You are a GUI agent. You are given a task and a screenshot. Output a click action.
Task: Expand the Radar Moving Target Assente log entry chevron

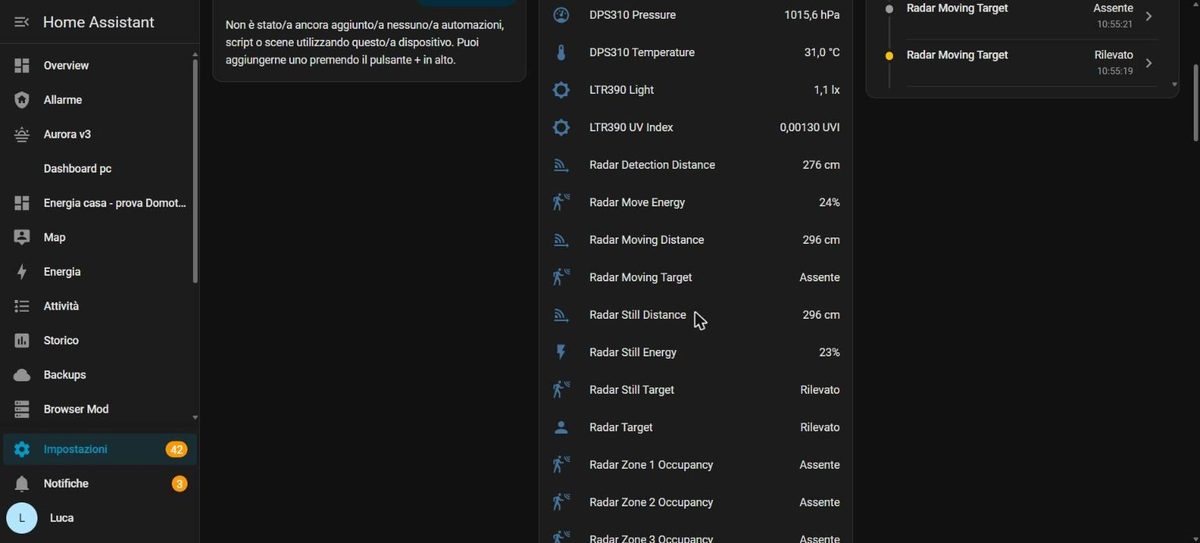click(x=1149, y=16)
